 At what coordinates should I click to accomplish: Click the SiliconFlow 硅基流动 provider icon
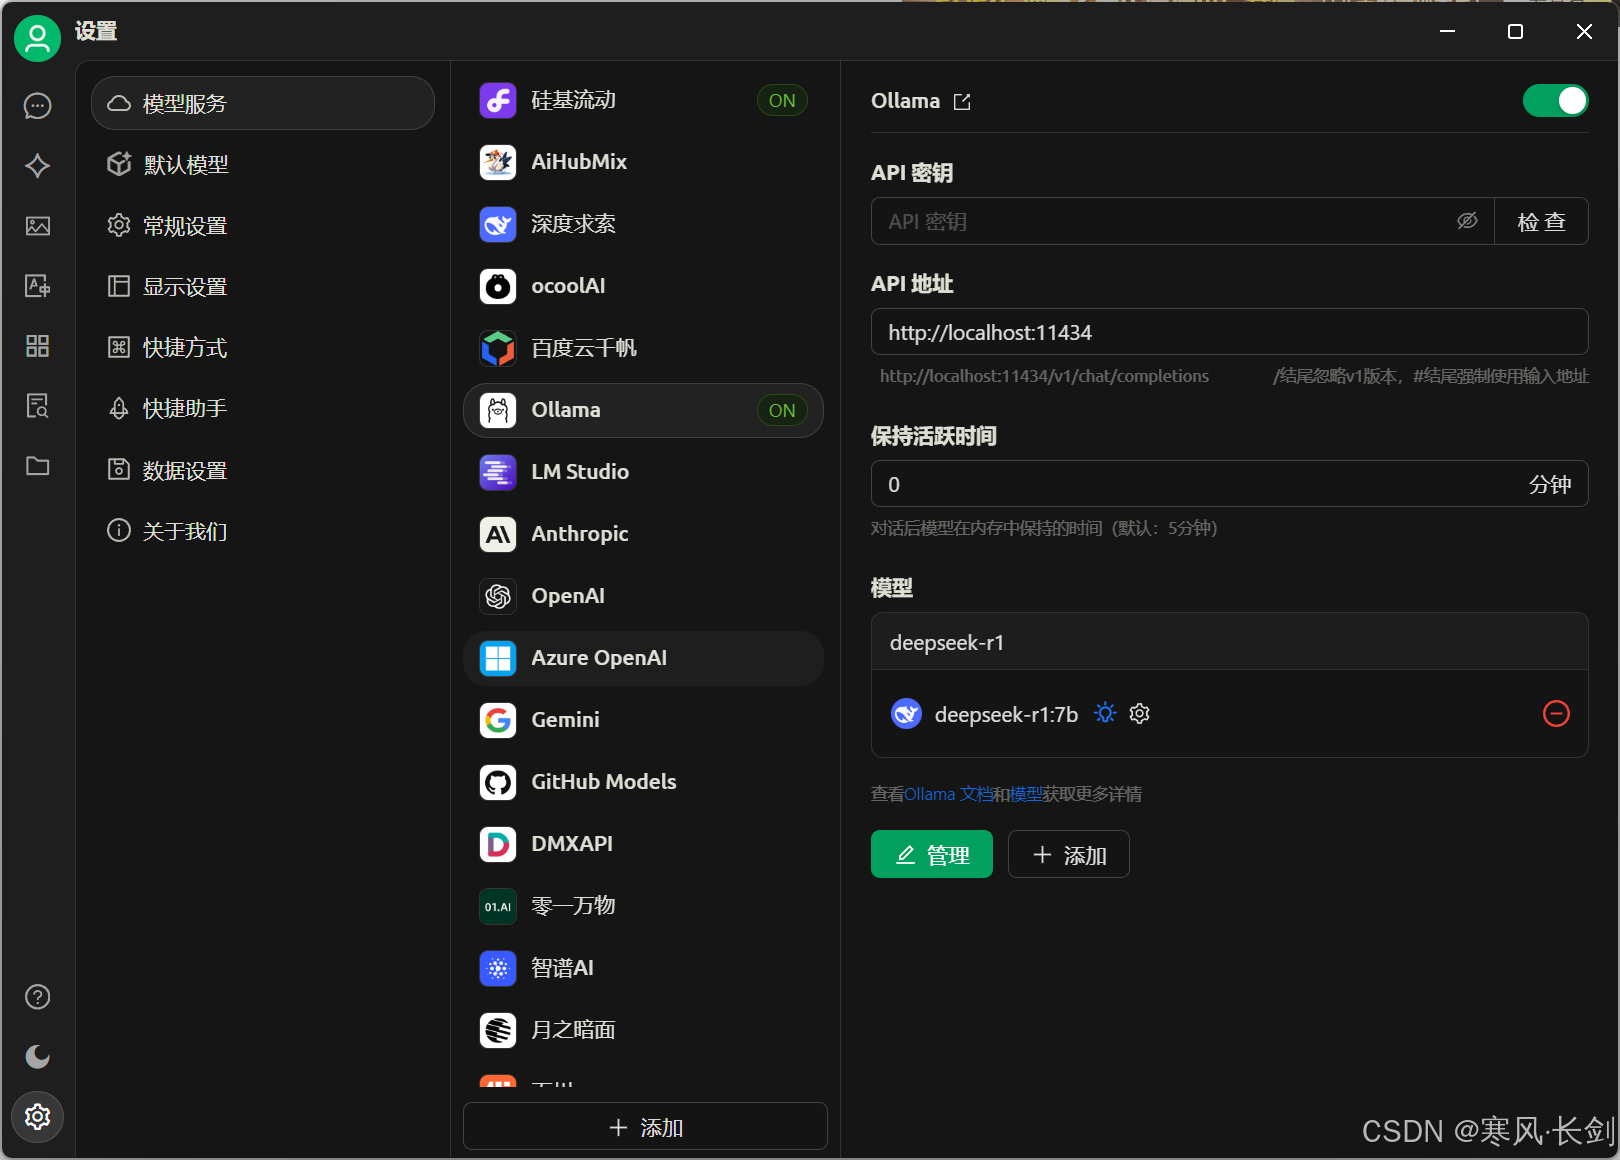coord(498,100)
